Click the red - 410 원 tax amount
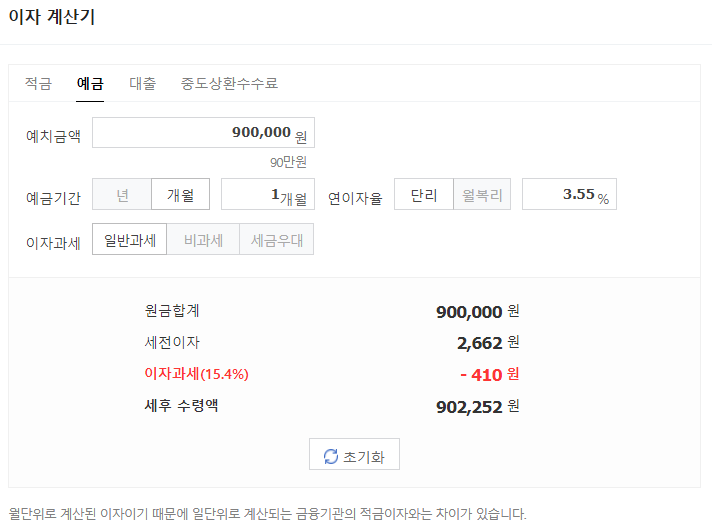 pyautogui.click(x=490, y=375)
